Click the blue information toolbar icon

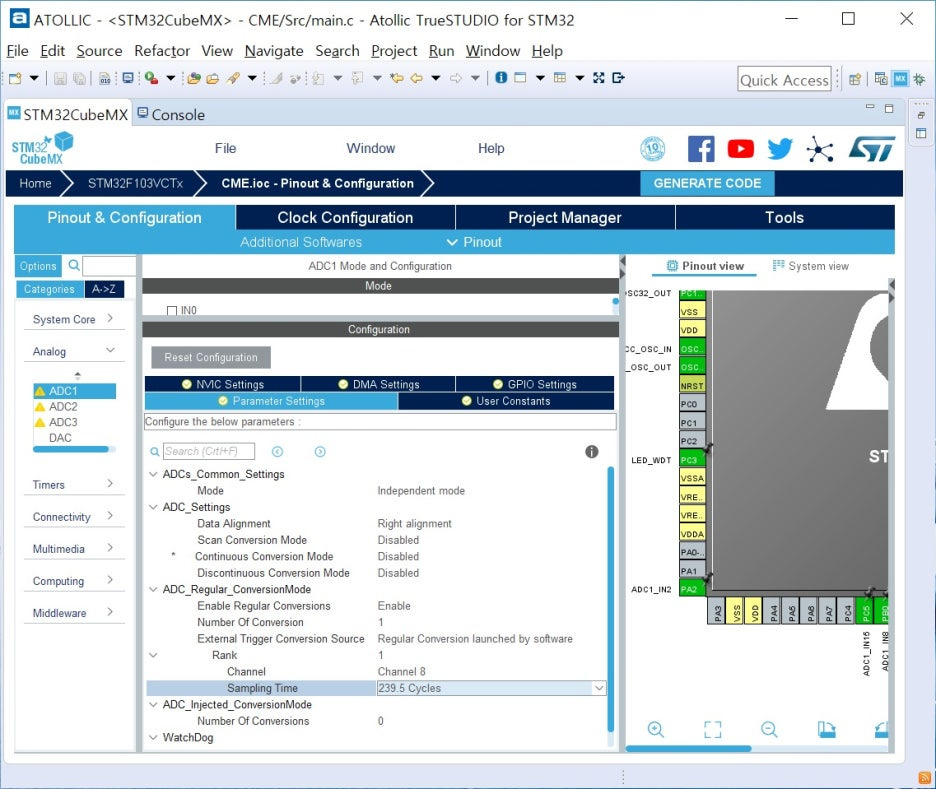[501, 78]
